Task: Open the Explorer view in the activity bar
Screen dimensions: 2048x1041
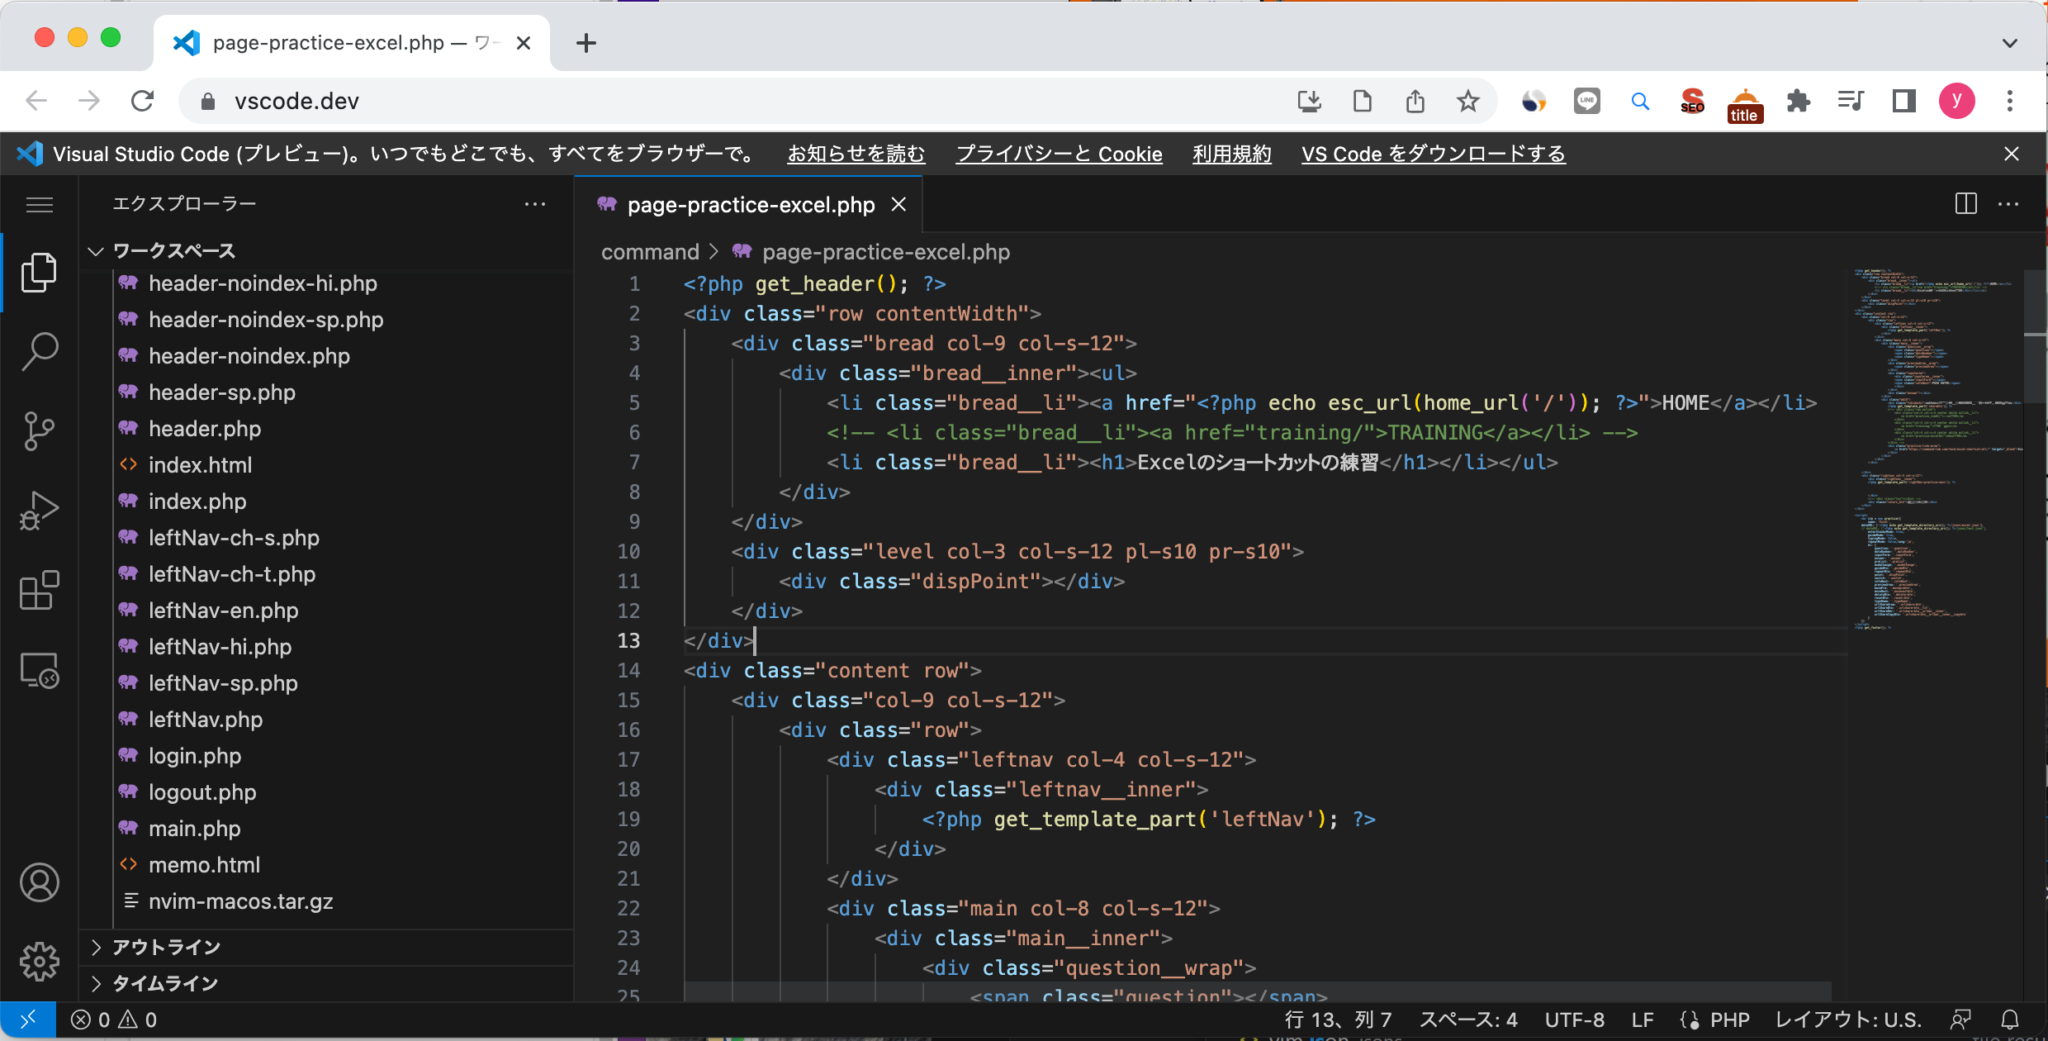Action: (x=39, y=271)
